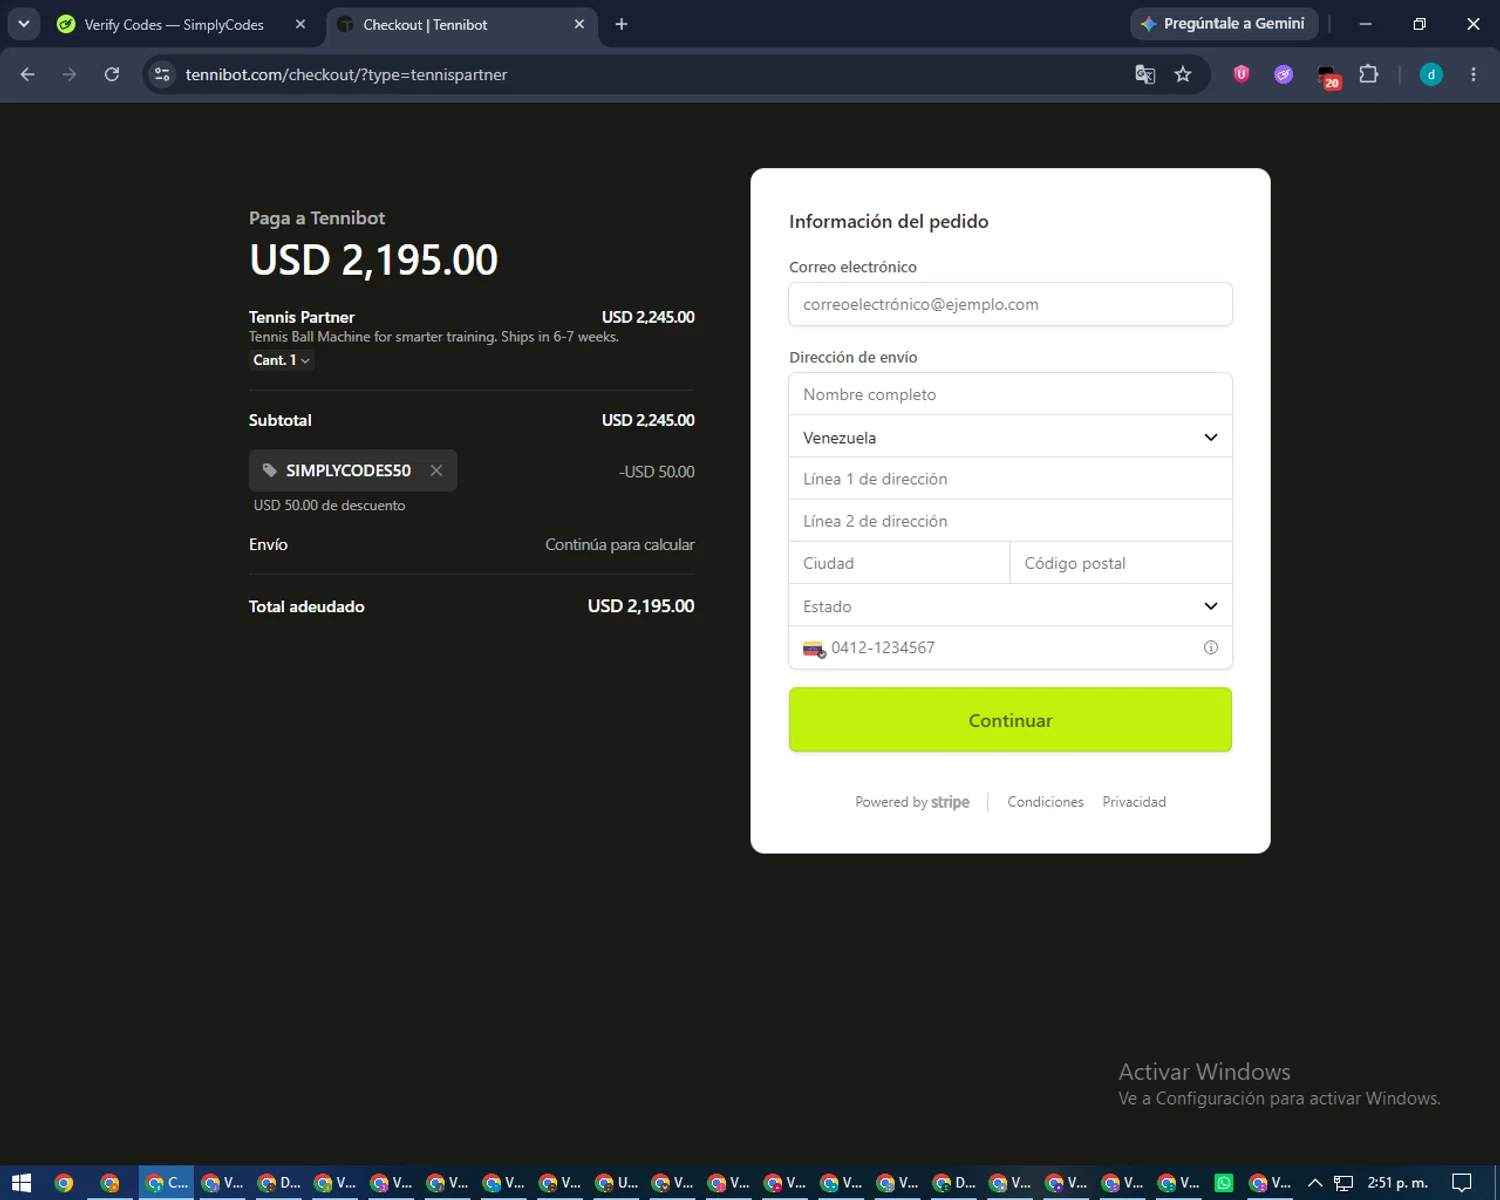The width and height of the screenshot is (1500, 1200).
Task: Click the "-USD 50.00" discount amount
Action: pos(657,471)
